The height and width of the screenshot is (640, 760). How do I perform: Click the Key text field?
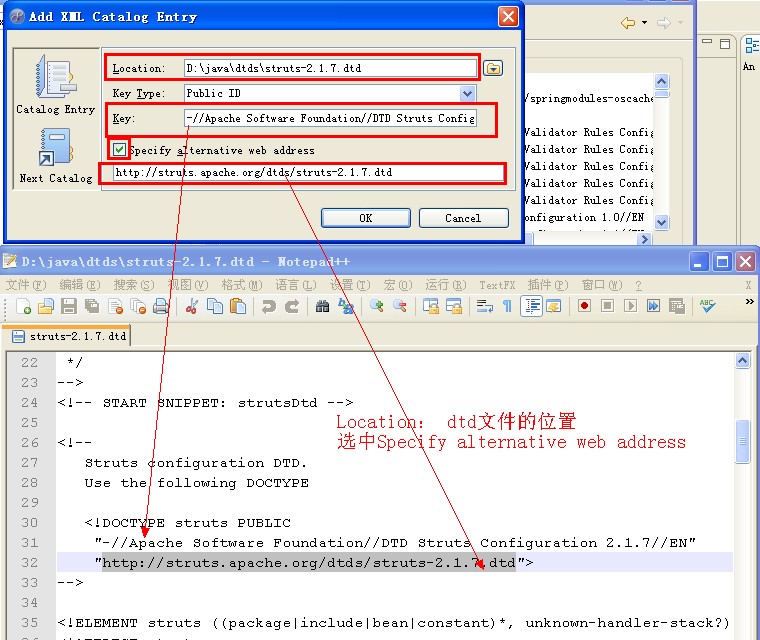(x=330, y=118)
